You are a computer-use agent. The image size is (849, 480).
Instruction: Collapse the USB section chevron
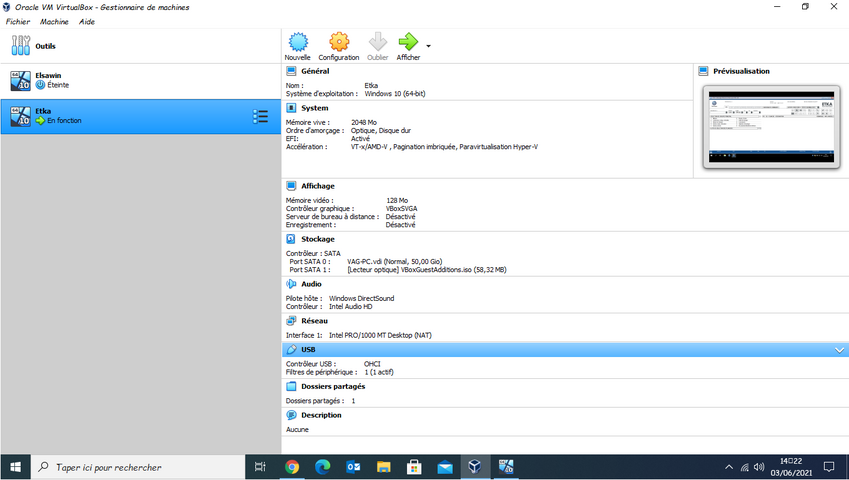(839, 350)
